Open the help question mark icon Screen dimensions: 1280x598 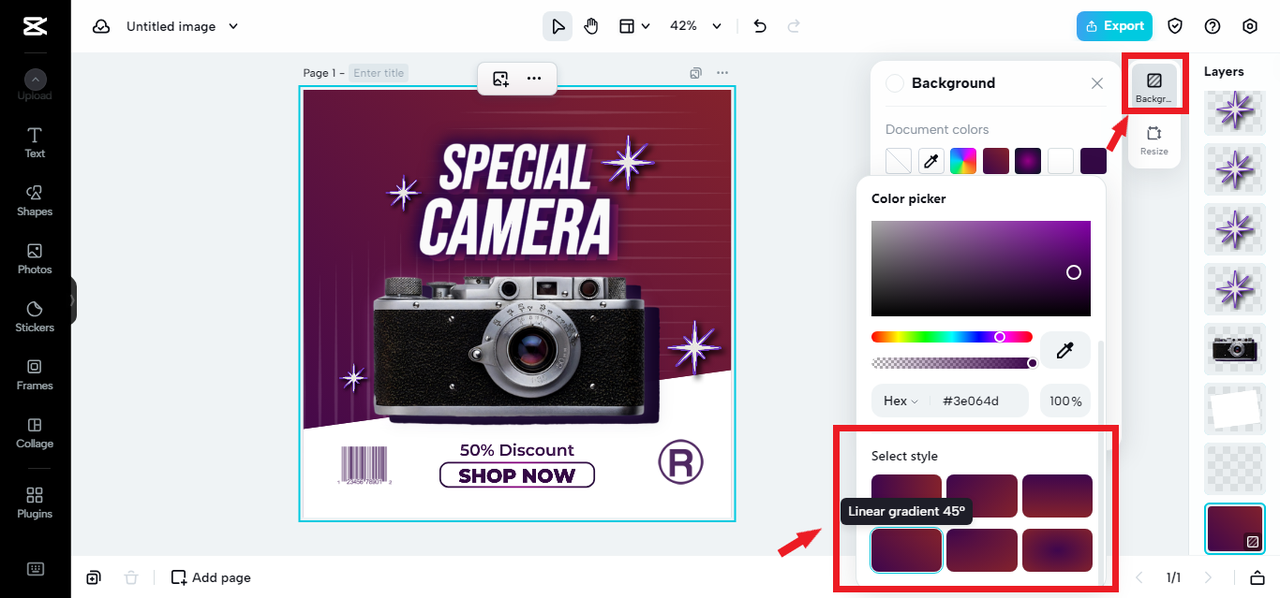pyautogui.click(x=1213, y=26)
